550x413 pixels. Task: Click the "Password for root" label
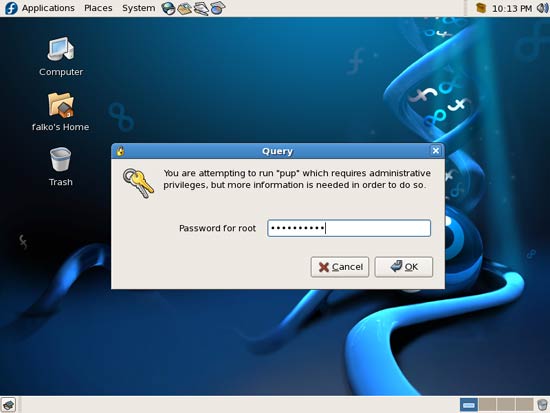[x=217, y=228]
